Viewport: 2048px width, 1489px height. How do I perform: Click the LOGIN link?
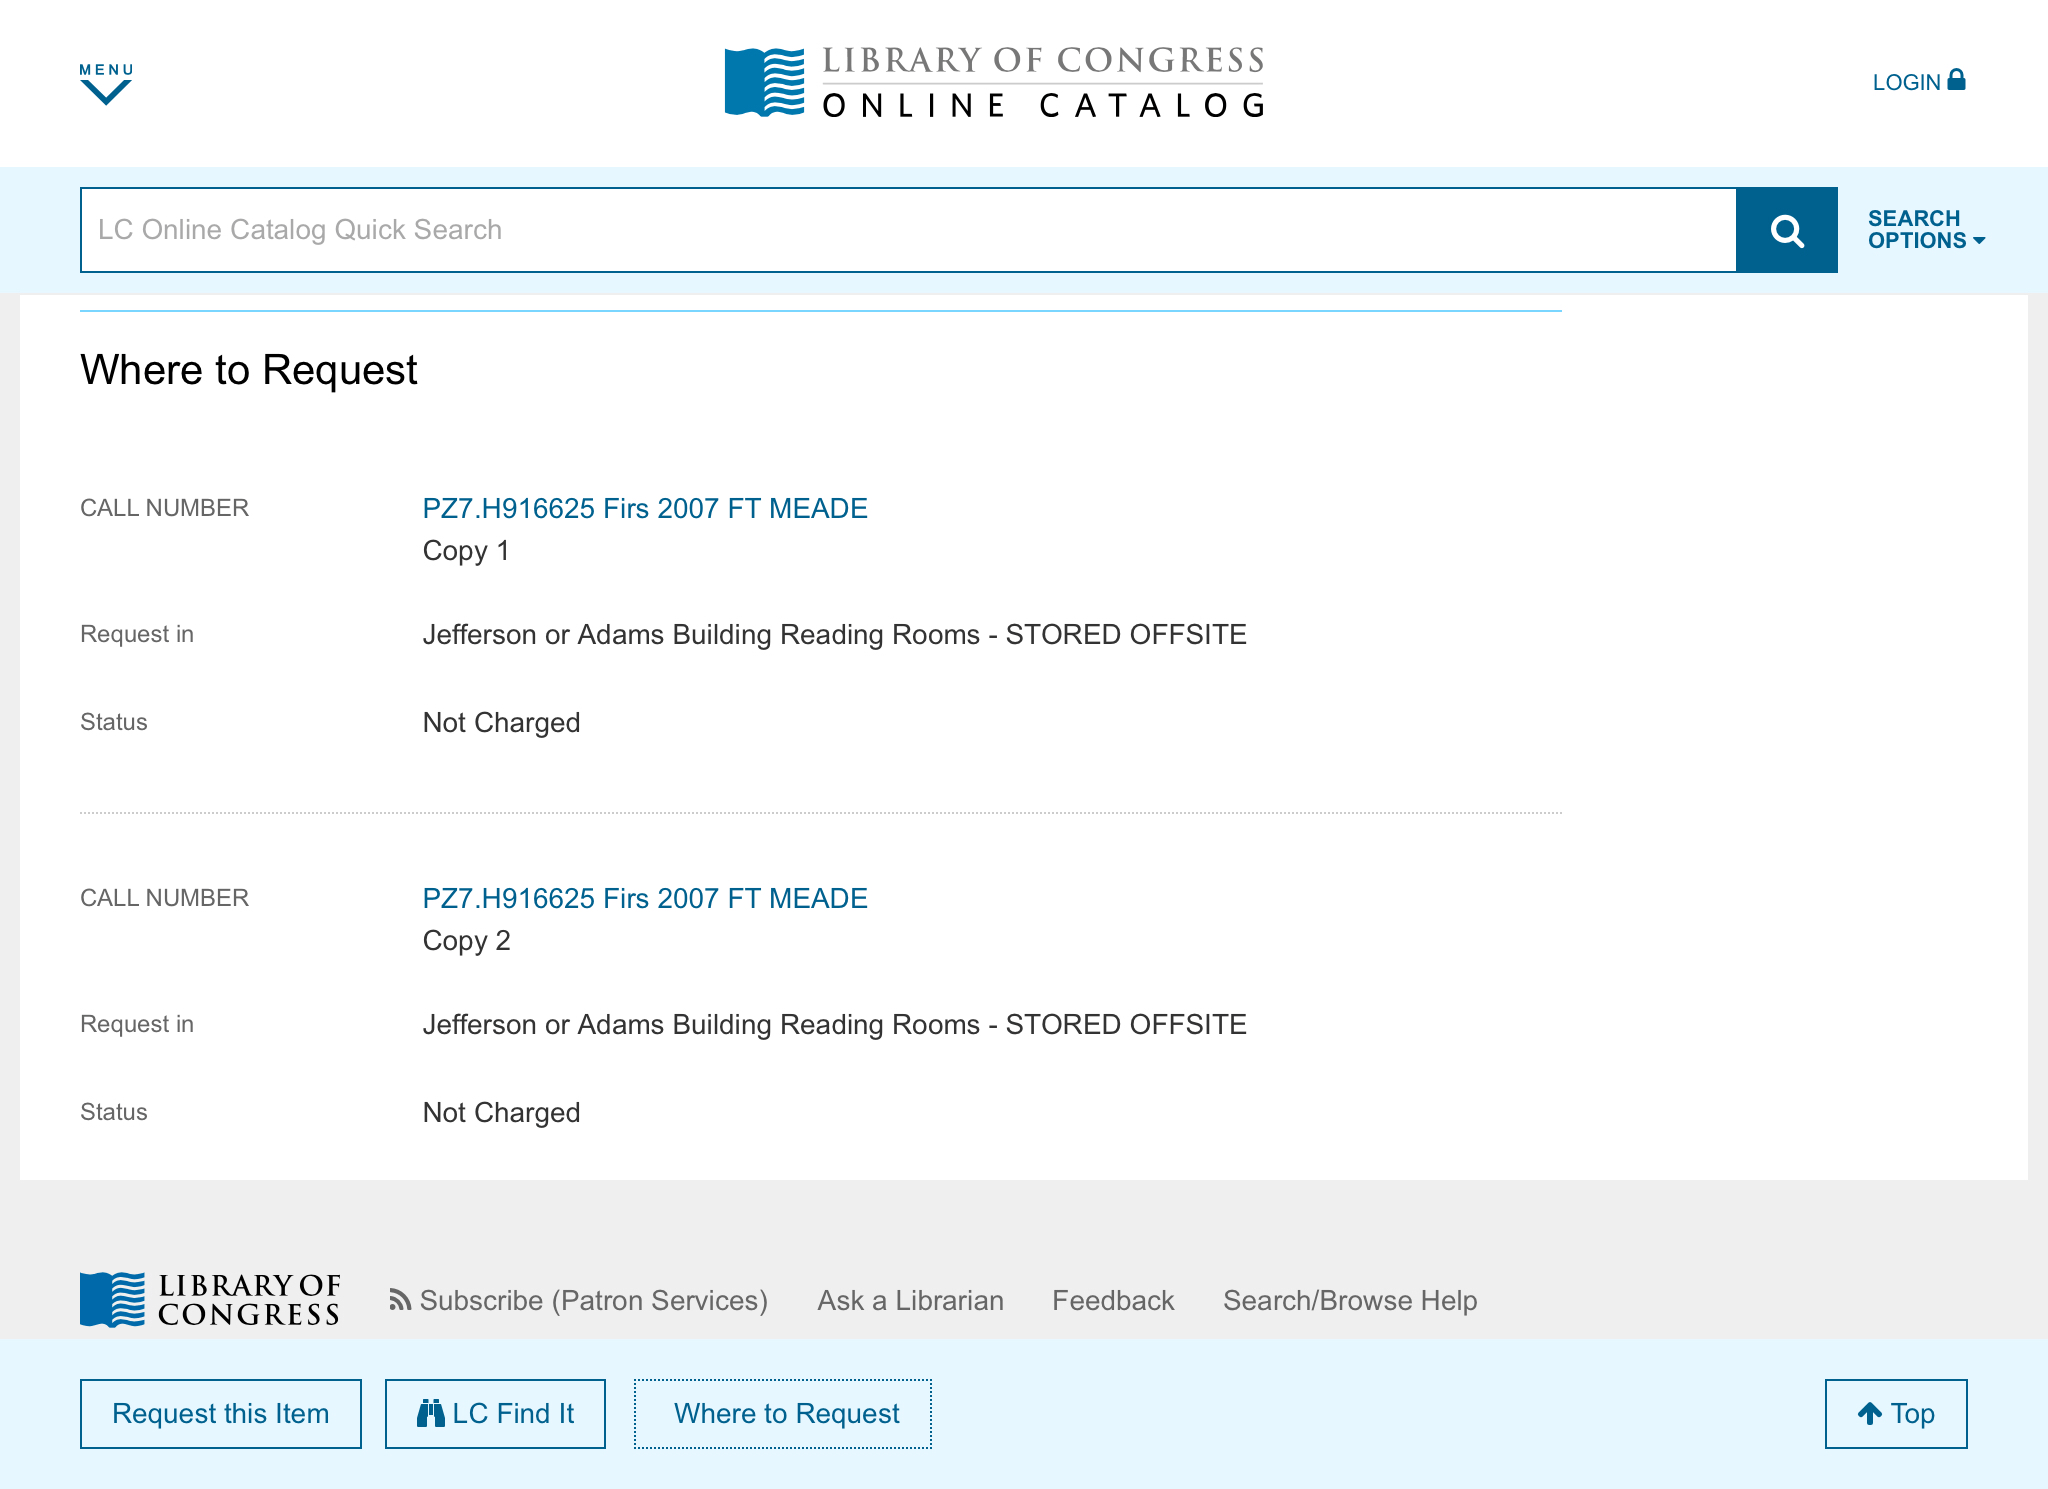pyautogui.click(x=1906, y=82)
